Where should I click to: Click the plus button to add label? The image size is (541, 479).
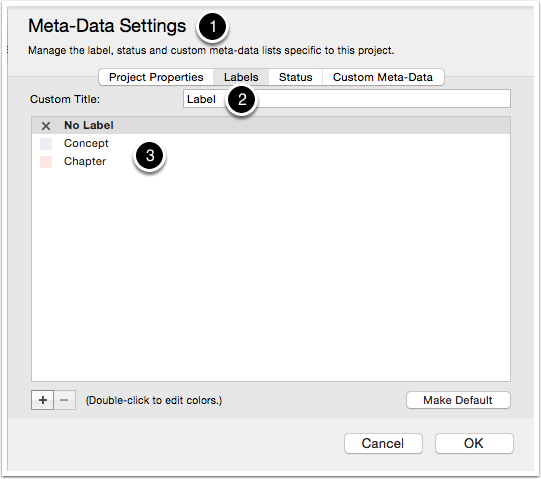coord(42,400)
